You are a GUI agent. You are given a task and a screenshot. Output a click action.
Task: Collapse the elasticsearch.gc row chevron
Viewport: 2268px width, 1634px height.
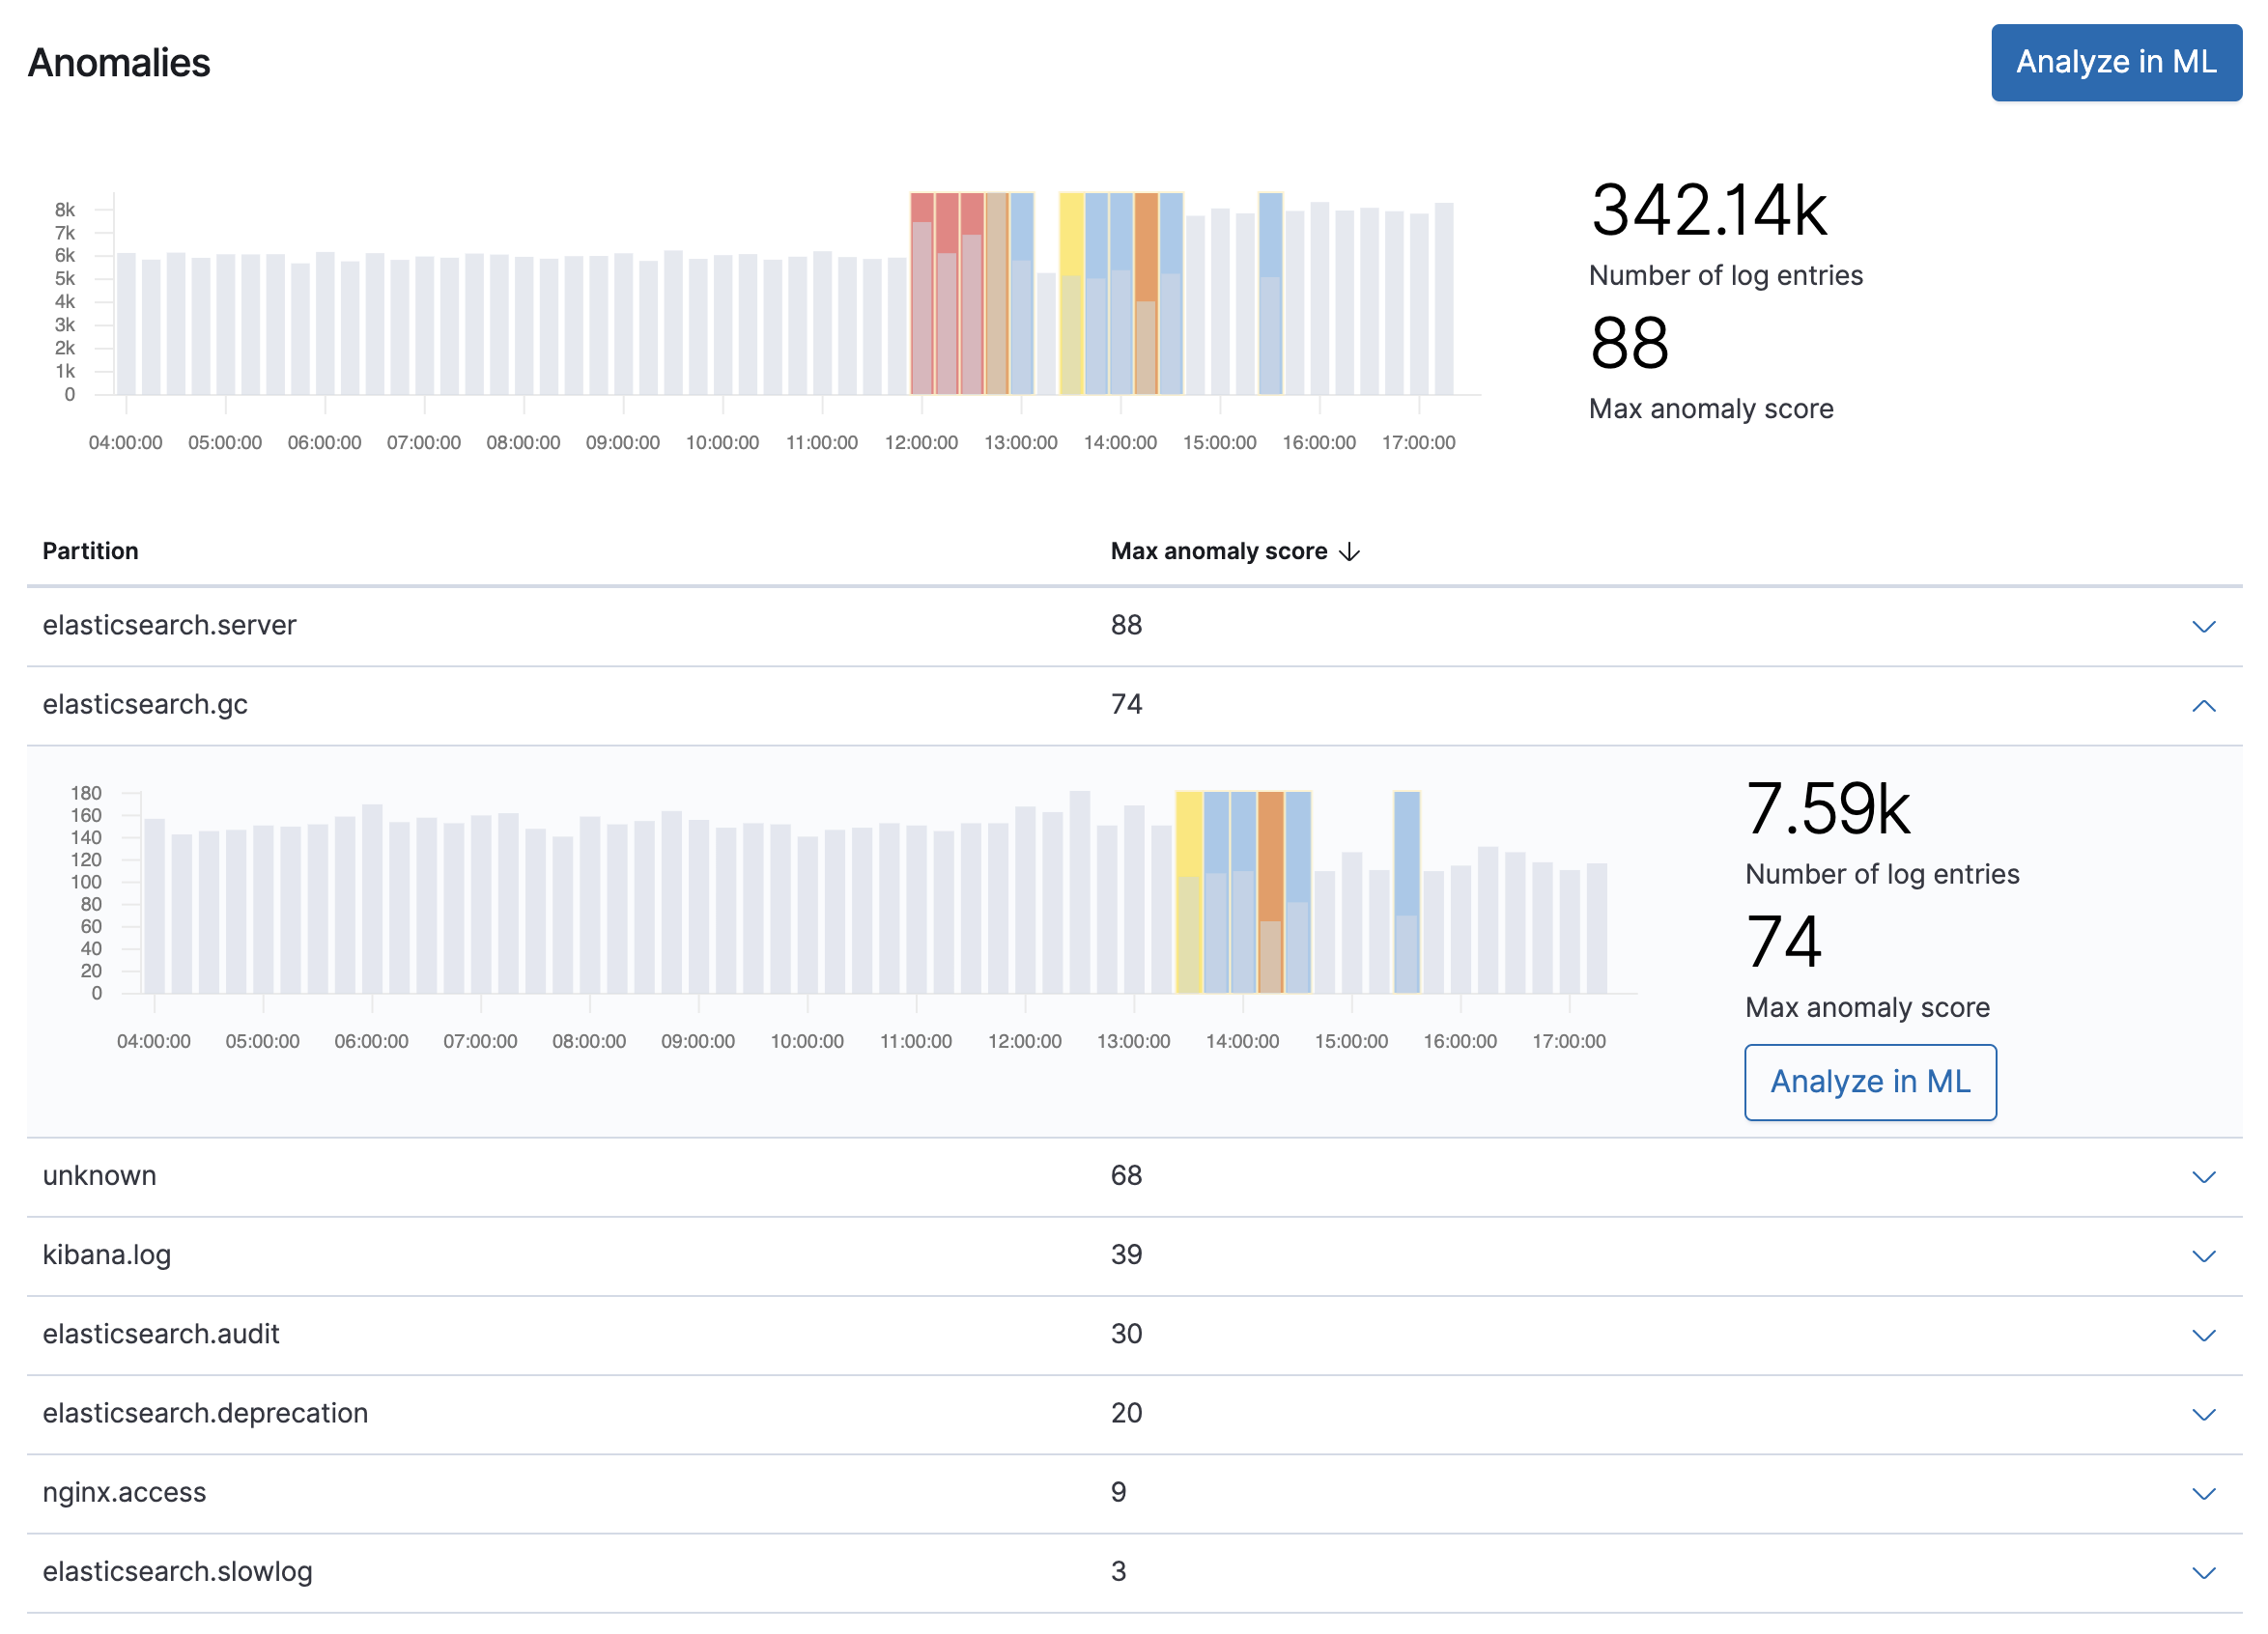click(x=2203, y=706)
